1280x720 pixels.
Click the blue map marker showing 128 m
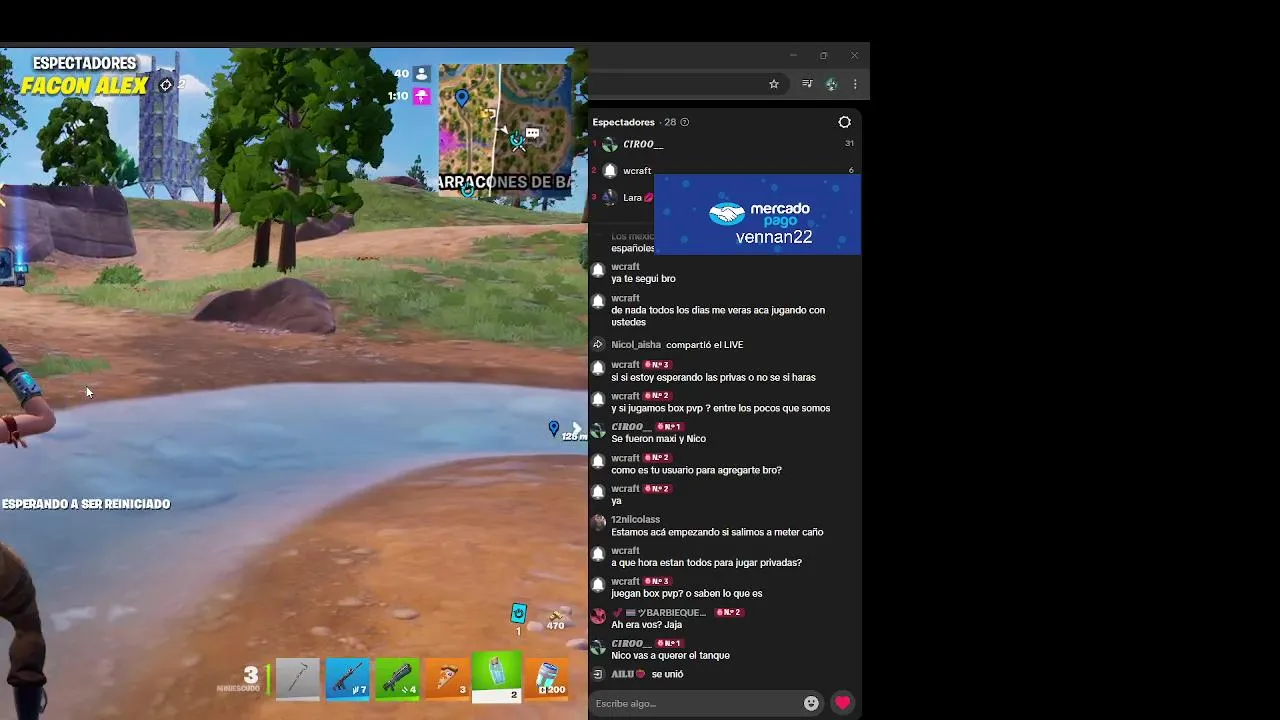coord(554,428)
